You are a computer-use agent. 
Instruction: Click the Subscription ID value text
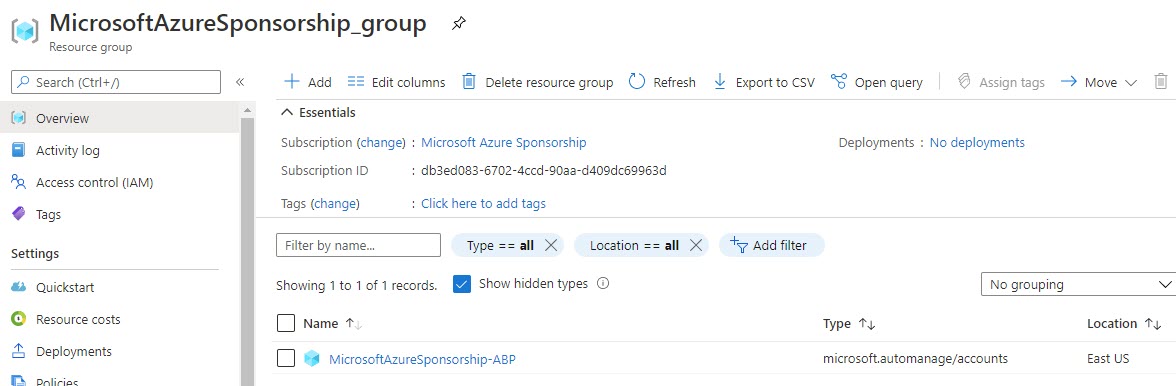[x=544, y=171]
